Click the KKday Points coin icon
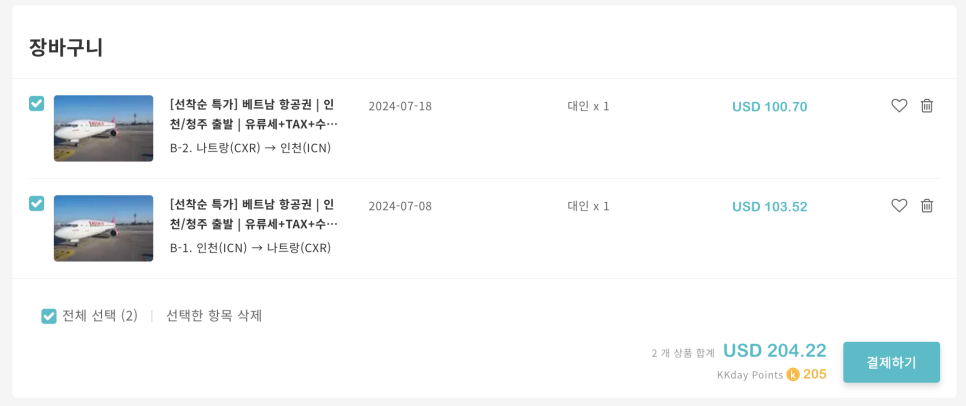966x406 pixels. (793, 374)
